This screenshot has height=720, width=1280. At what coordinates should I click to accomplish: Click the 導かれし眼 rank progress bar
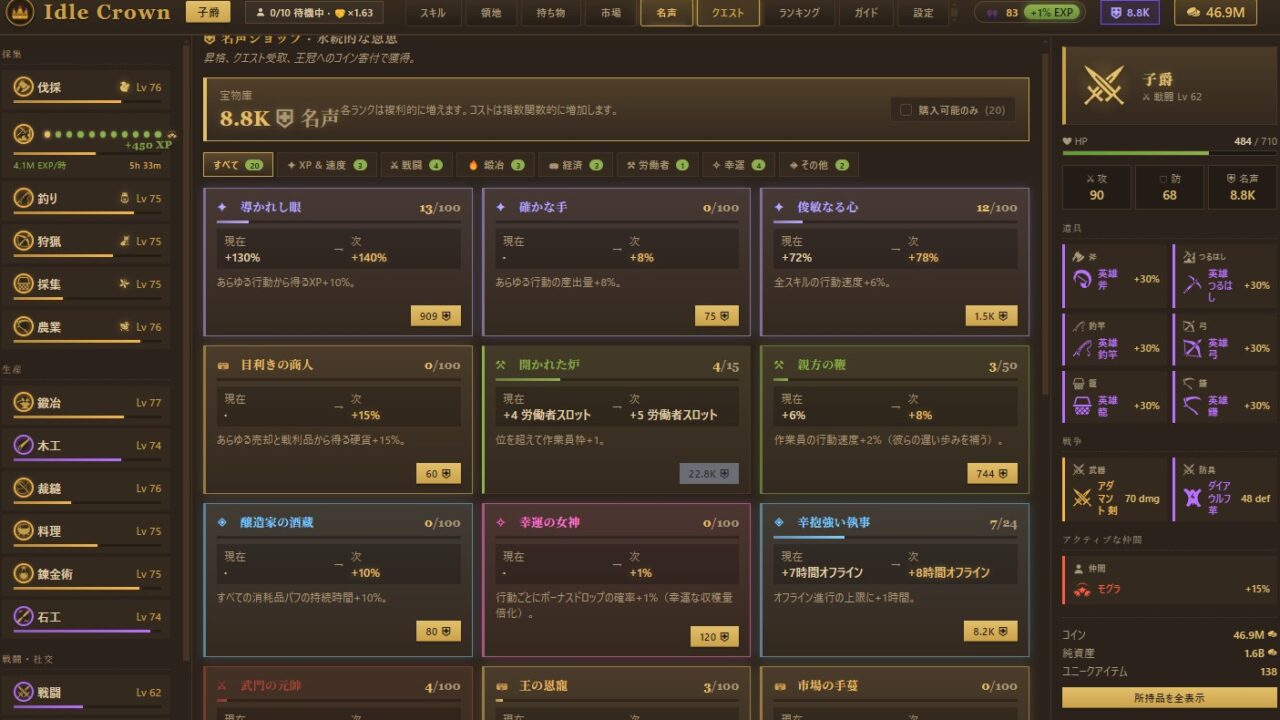point(339,222)
